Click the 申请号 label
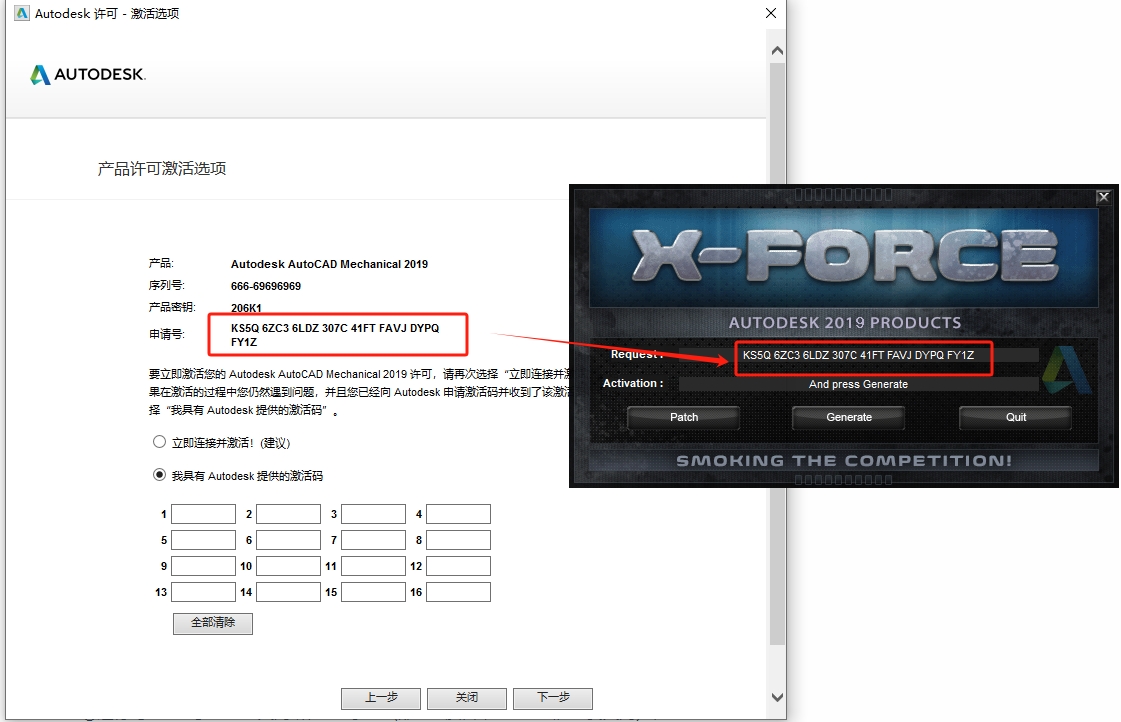The height and width of the screenshot is (722, 1121). tap(167, 334)
